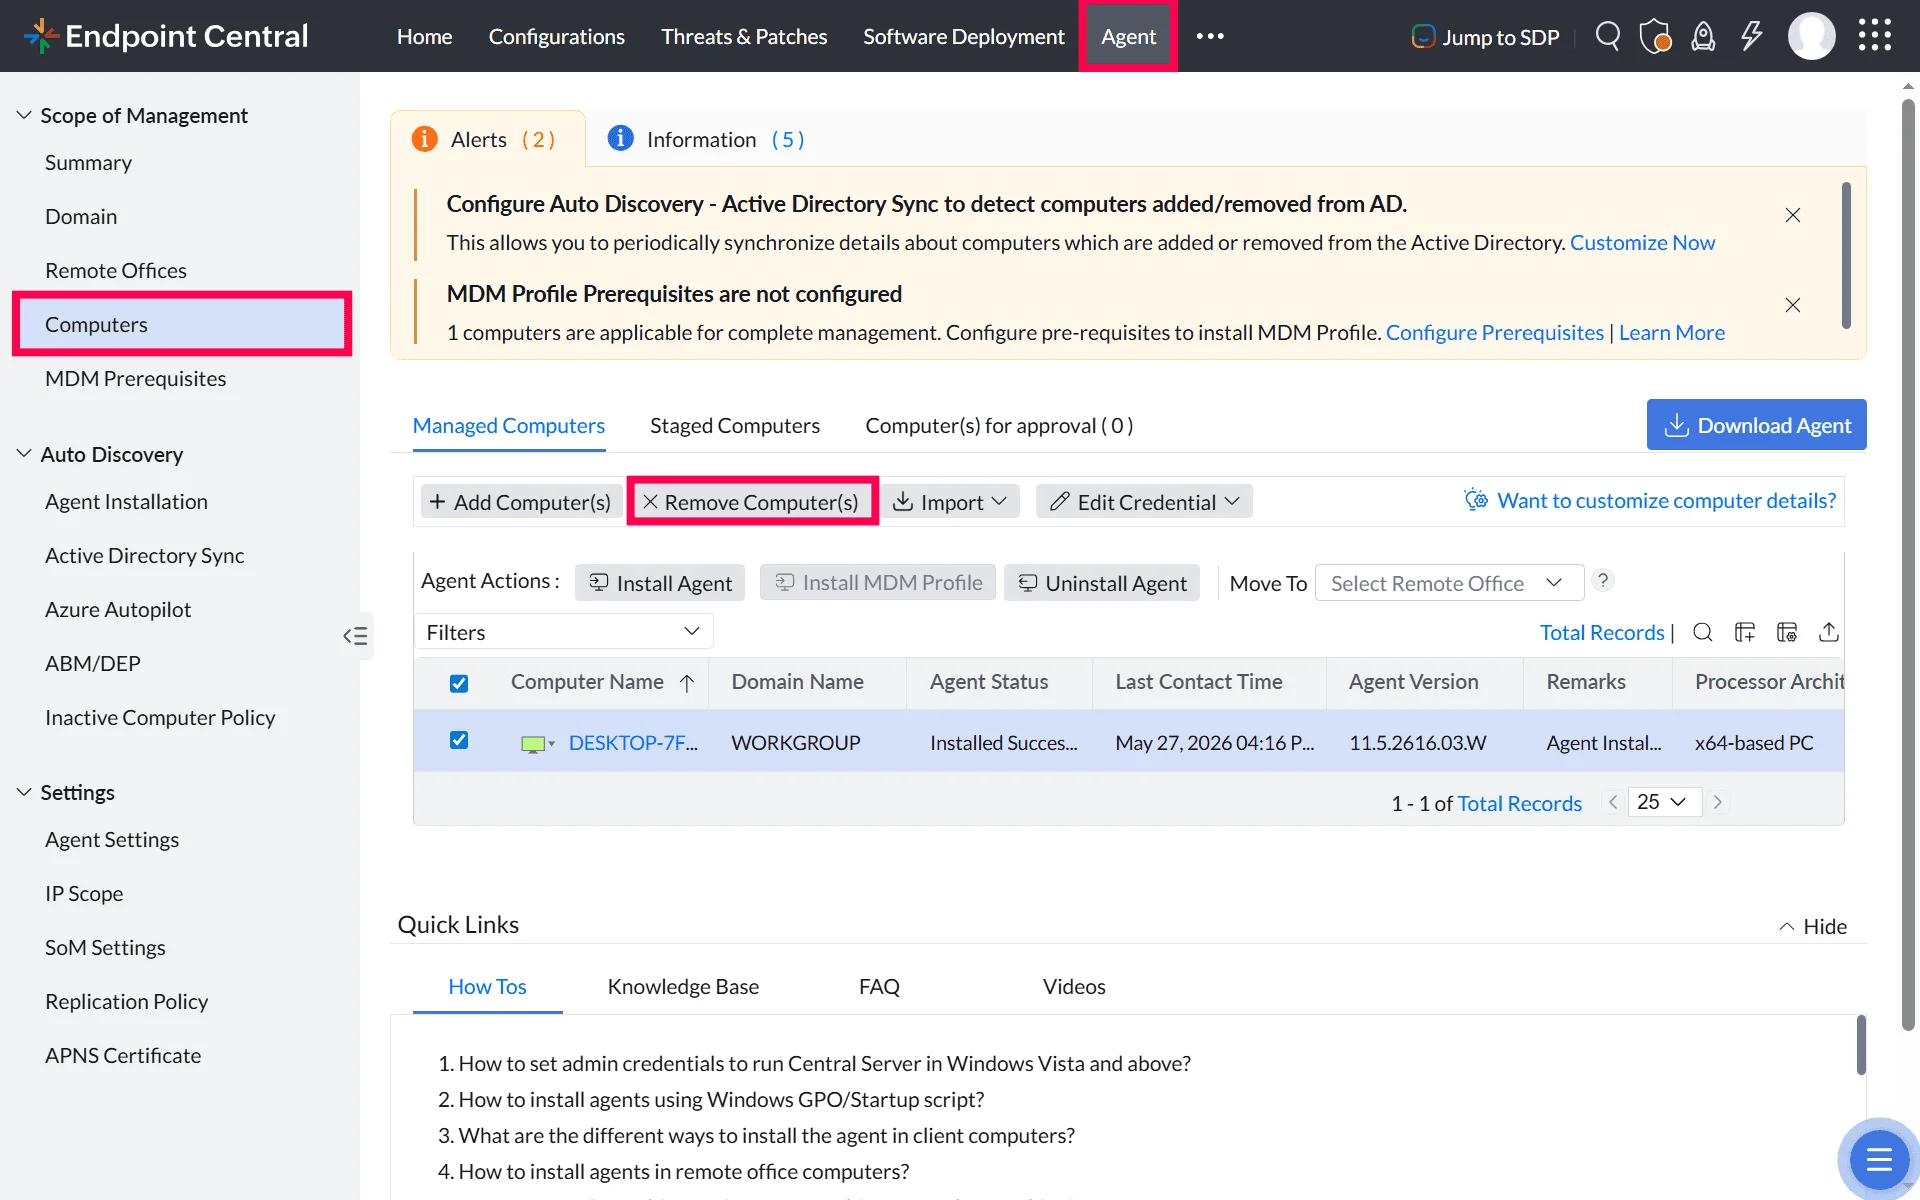Open Remote Offices in sidebar

116,271
